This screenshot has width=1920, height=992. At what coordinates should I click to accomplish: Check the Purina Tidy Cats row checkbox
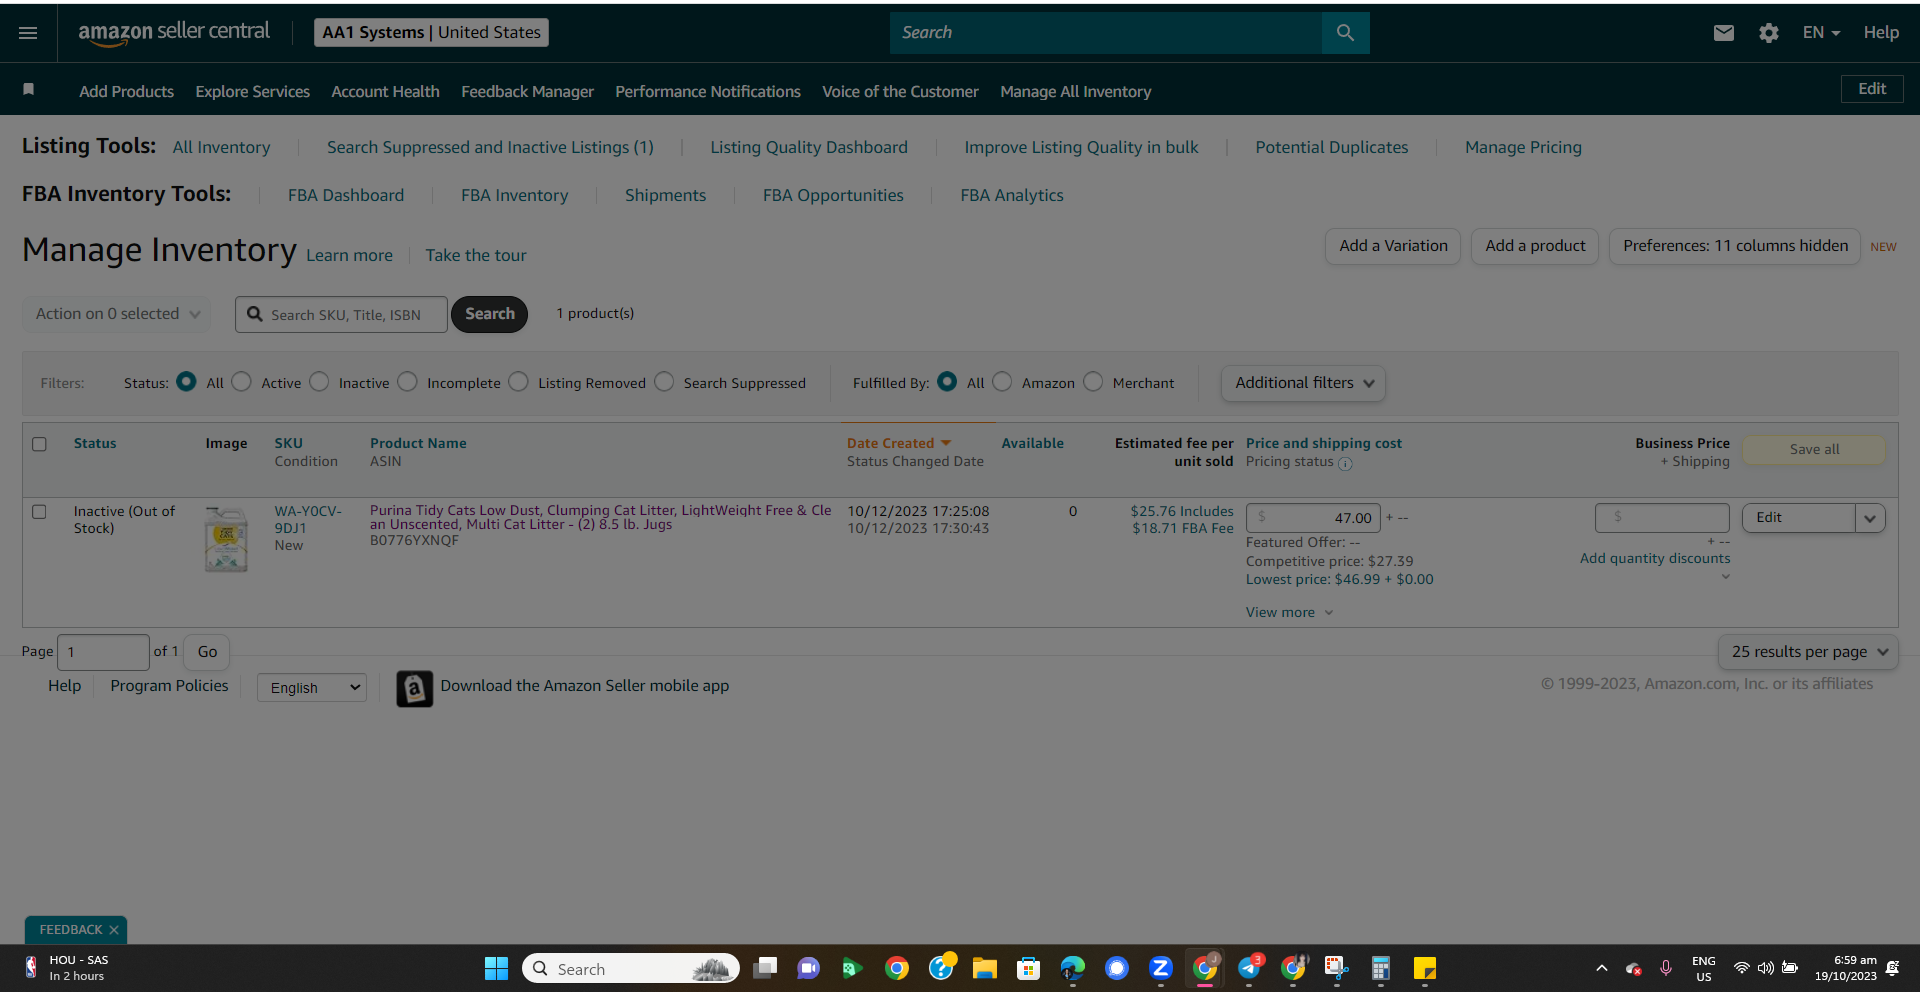39,512
